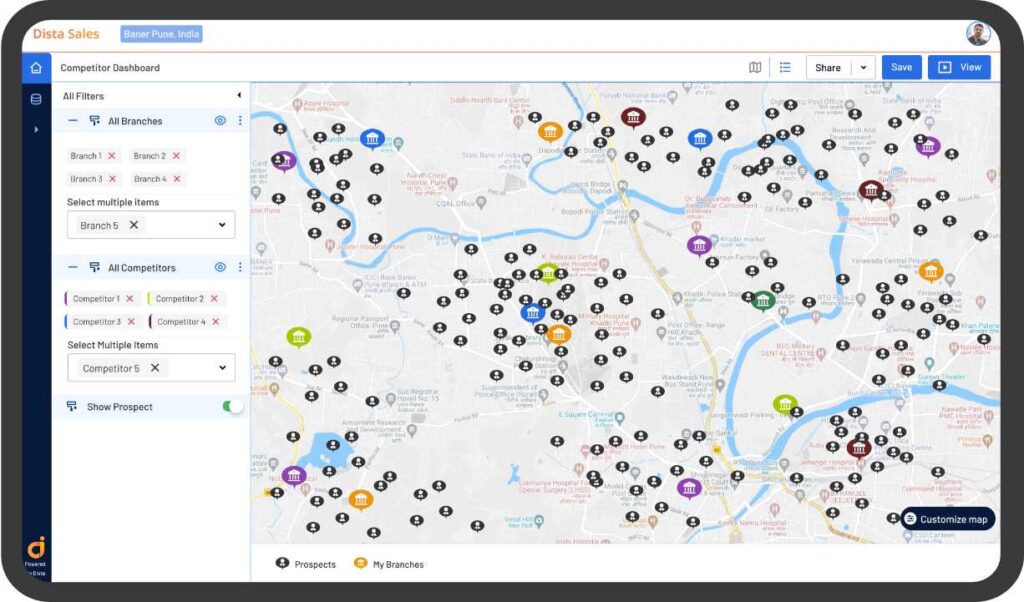This screenshot has width=1024, height=602.
Task: Select the filter icon next to All Branches
Action: [x=94, y=121]
